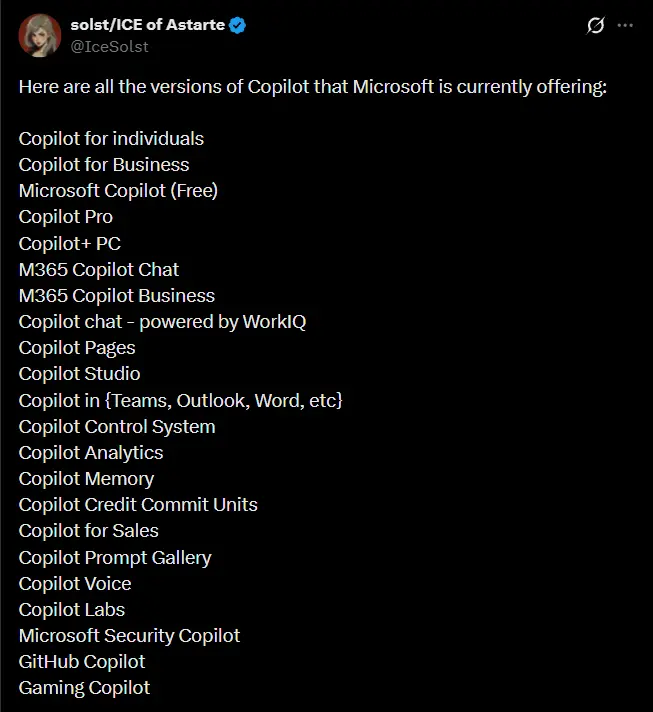Open the solst/ICE of Astarte display name
Viewport: 653px width, 712px height.
click(x=144, y=25)
